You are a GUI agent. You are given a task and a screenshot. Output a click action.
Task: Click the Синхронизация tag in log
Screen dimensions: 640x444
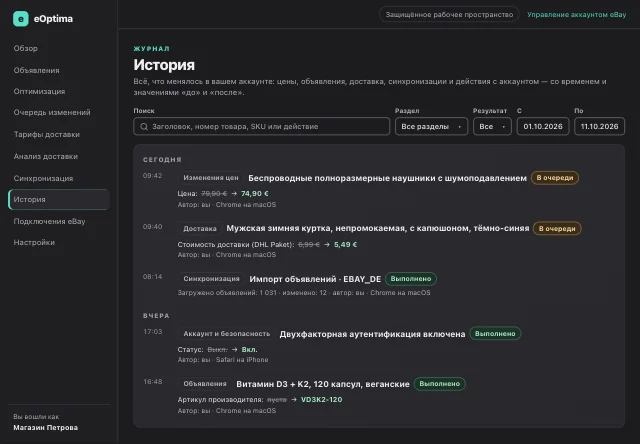(211, 279)
